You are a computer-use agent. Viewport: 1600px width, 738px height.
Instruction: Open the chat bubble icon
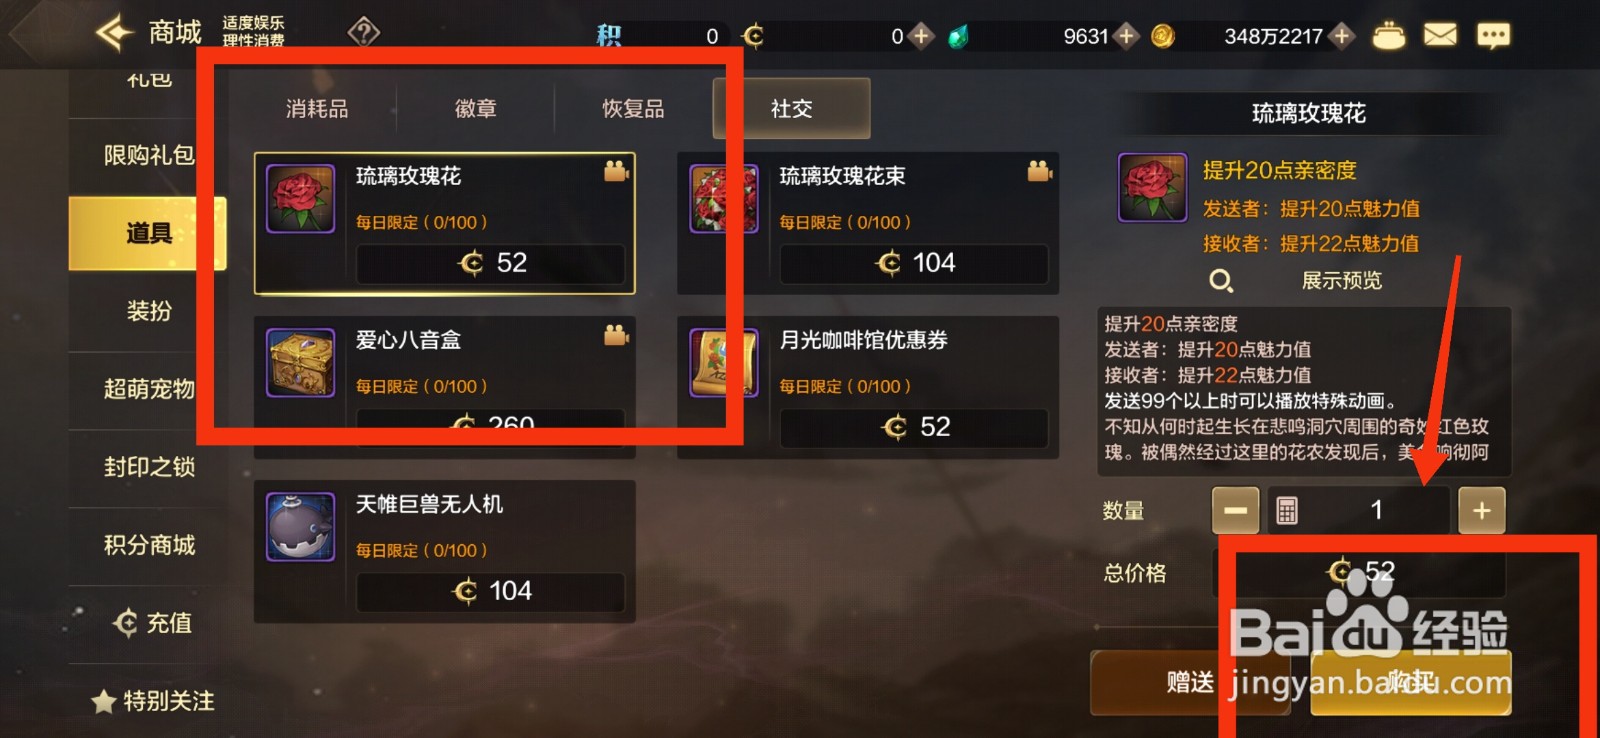(x=1493, y=36)
